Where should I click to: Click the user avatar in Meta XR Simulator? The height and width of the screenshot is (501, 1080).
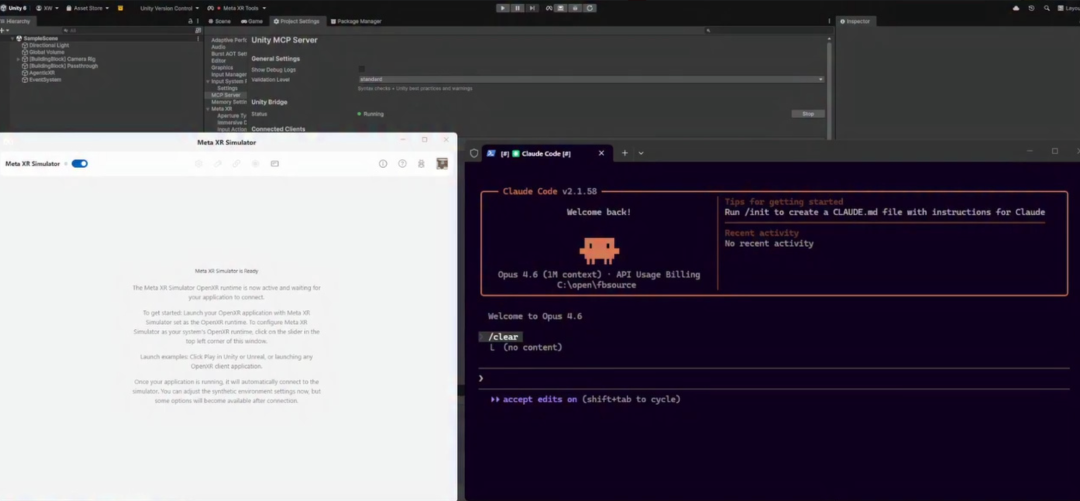pos(442,163)
